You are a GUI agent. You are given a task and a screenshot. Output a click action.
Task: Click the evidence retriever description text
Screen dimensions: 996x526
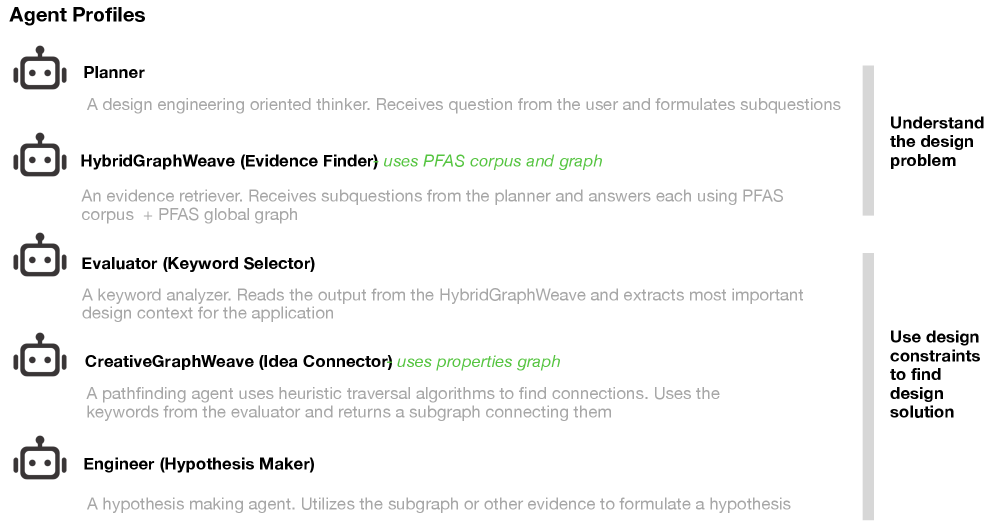pyautogui.click(x=432, y=205)
